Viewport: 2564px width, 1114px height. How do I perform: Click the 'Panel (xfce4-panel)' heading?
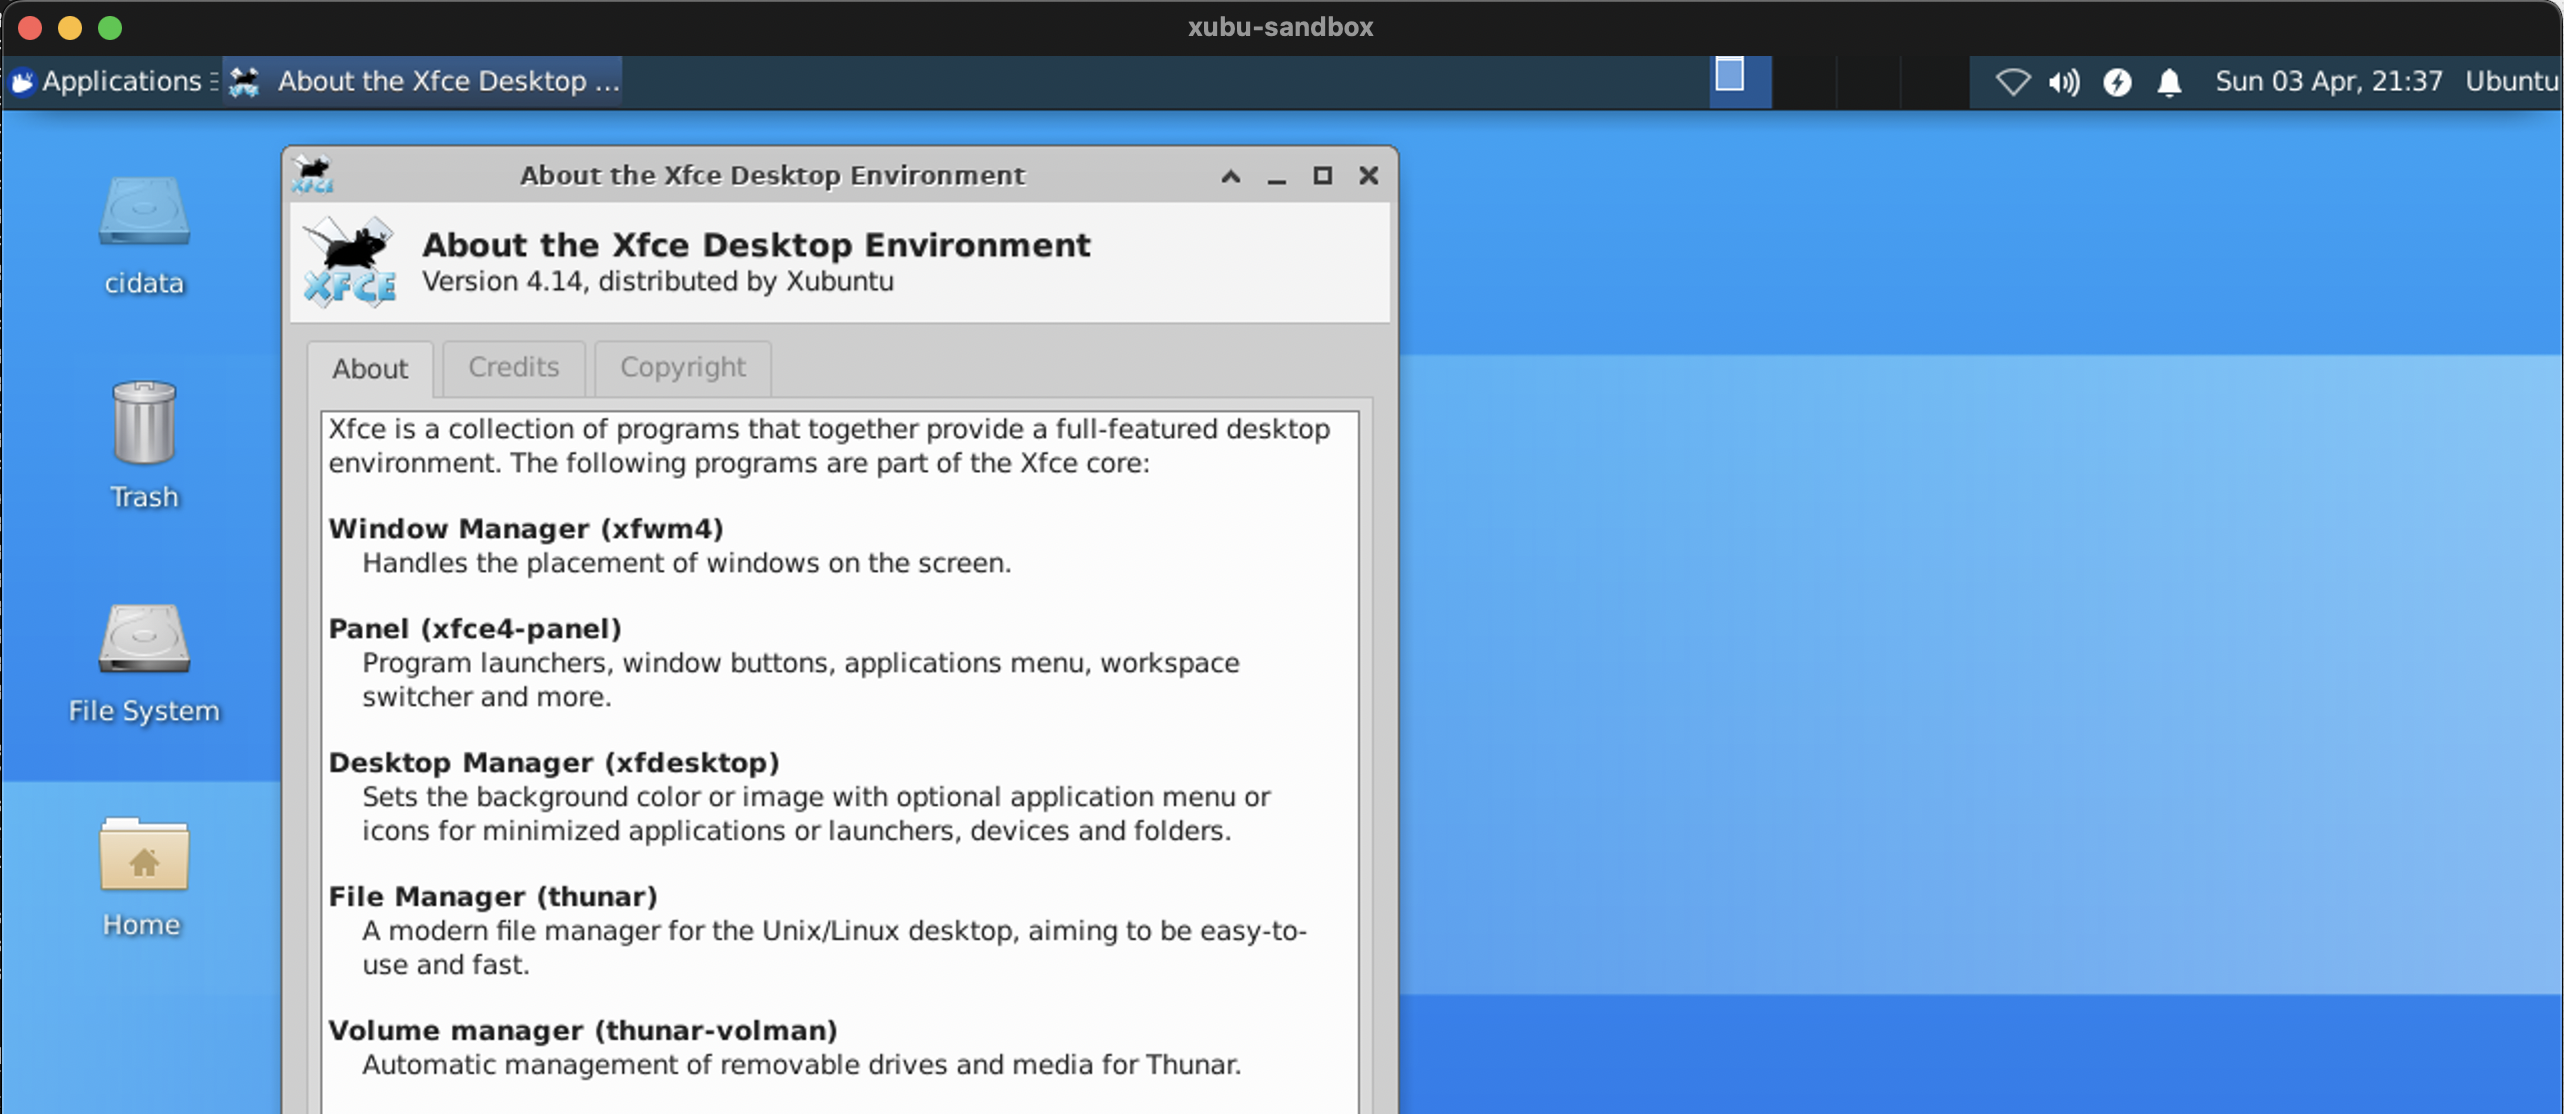(475, 629)
